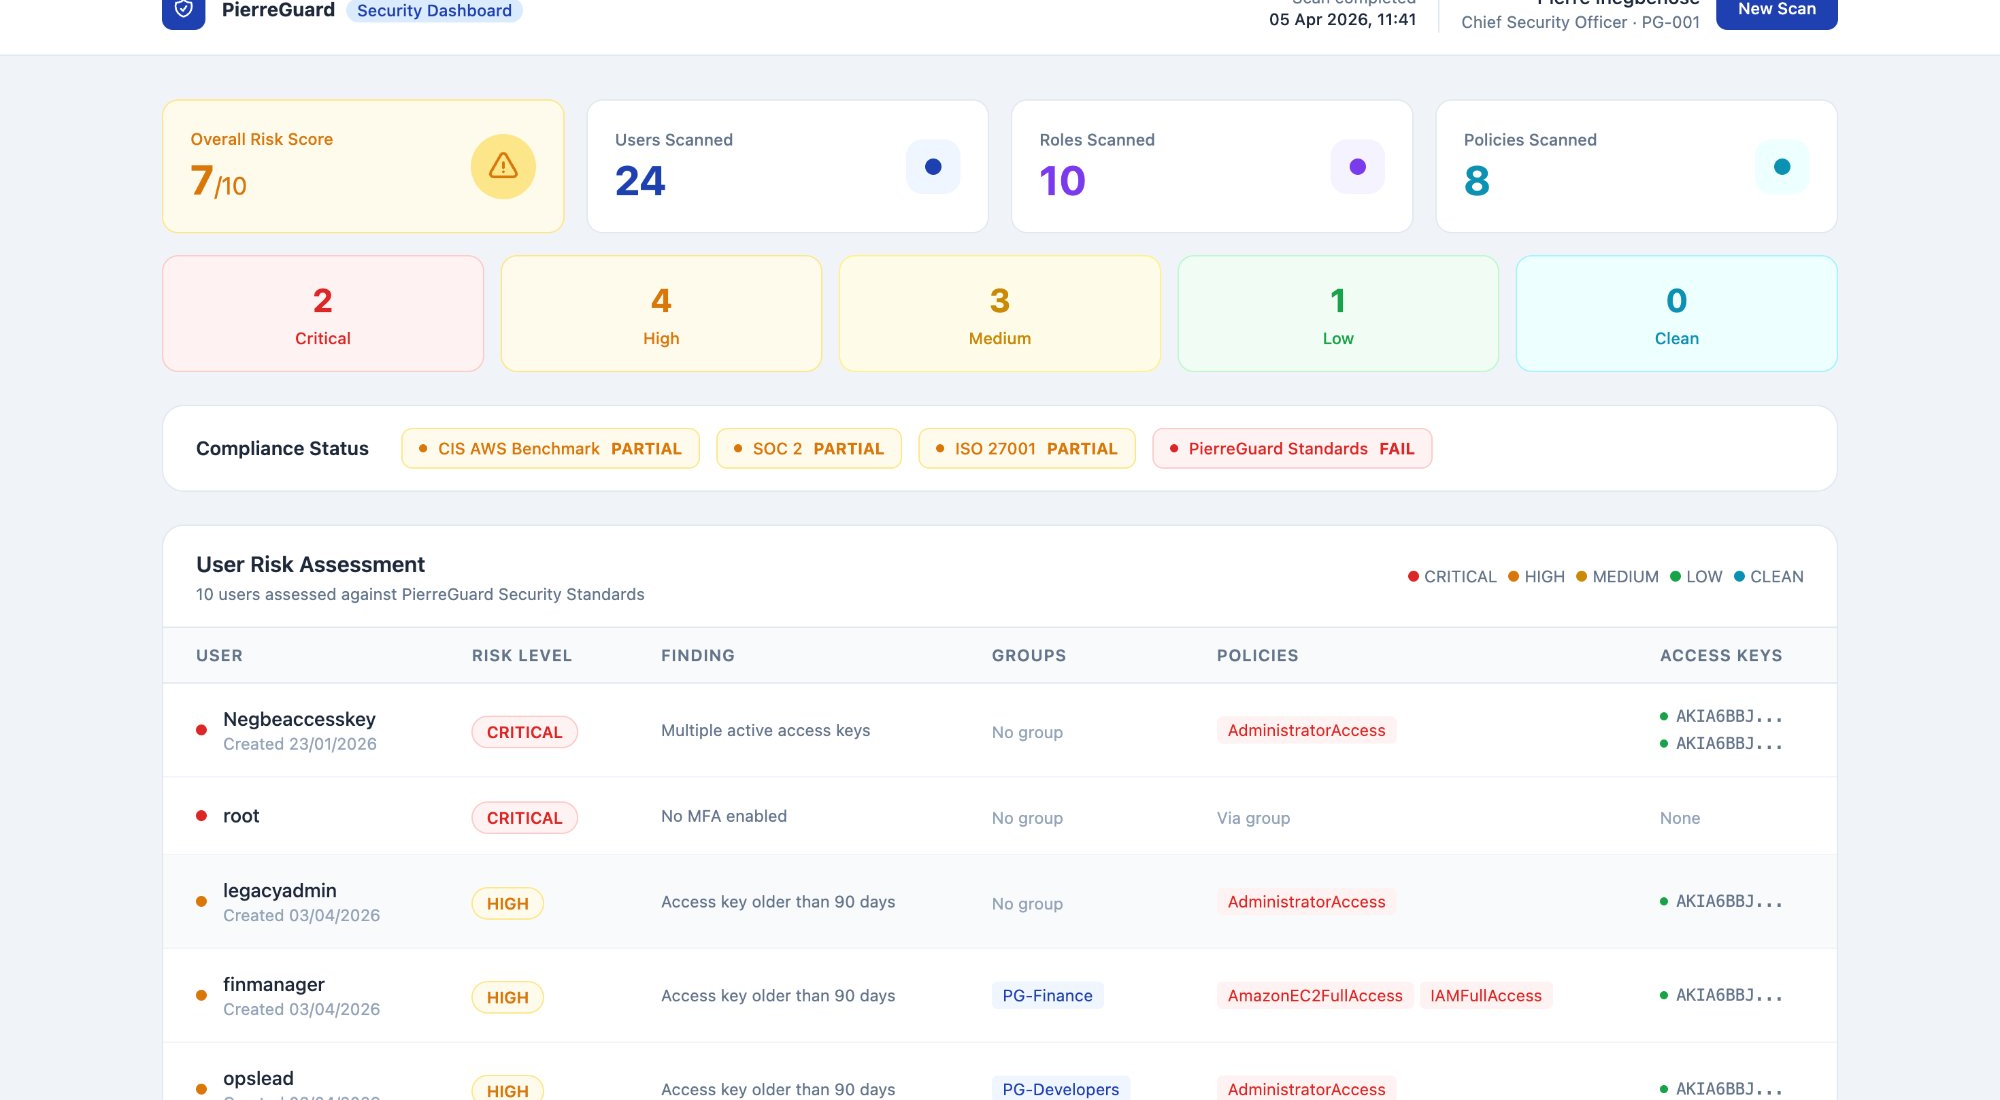The height and width of the screenshot is (1100, 2000).
Task: Click the CRITICAL red legend swatch
Action: click(x=1413, y=577)
